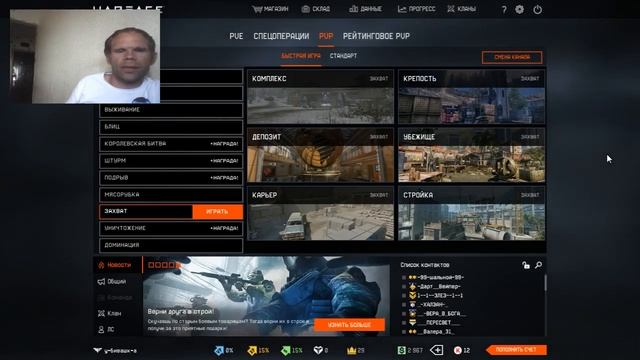Select contact 1--1--ЗЛЕЗ--1--1
This screenshot has width=640, height=360.
click(x=435, y=296)
